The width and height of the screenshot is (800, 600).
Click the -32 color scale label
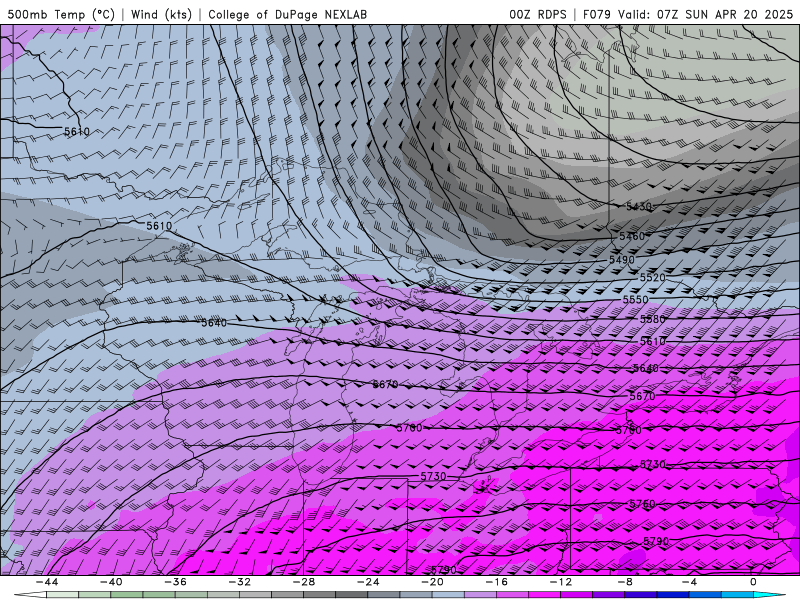(239, 582)
